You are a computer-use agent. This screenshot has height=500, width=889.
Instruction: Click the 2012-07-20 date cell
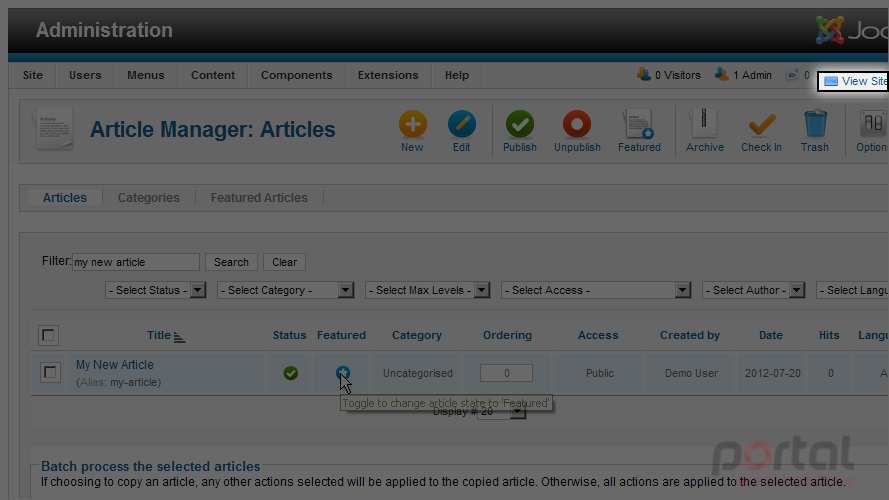[772, 373]
